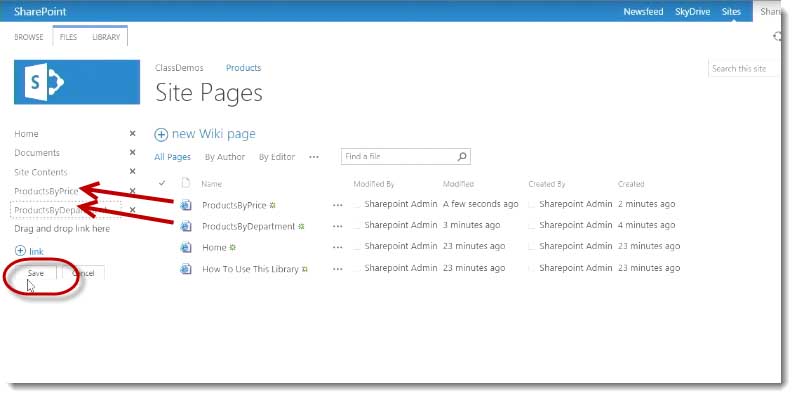This screenshot has height=398, width=796.
Task: Save the navigation edits
Action: (36, 273)
